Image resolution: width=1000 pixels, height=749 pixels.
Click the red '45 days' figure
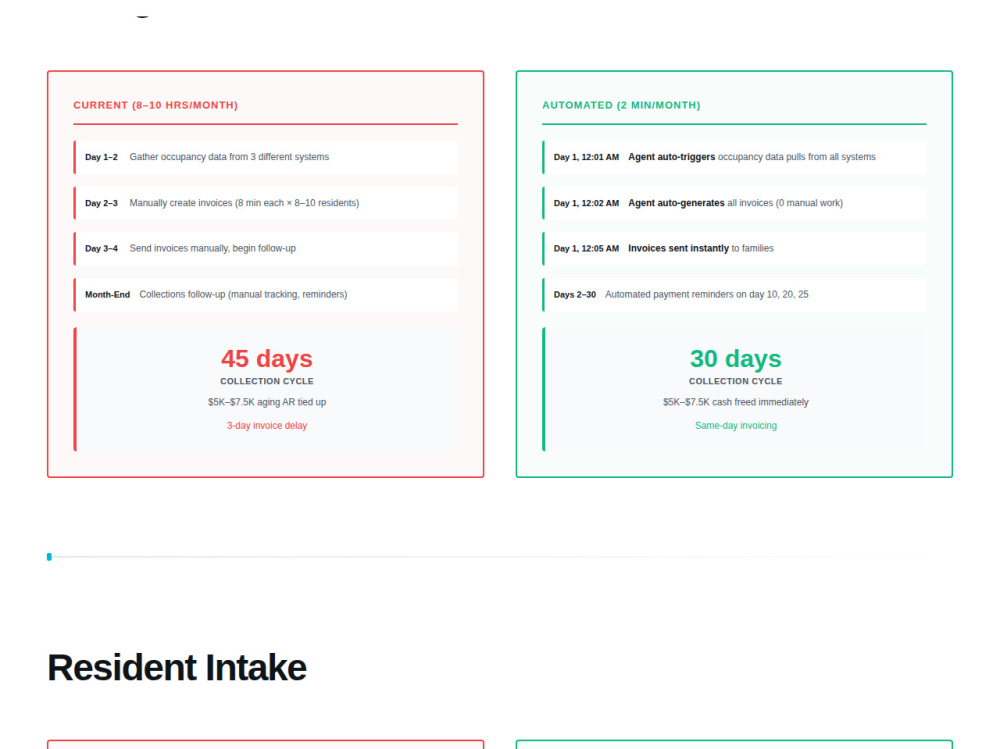point(267,359)
